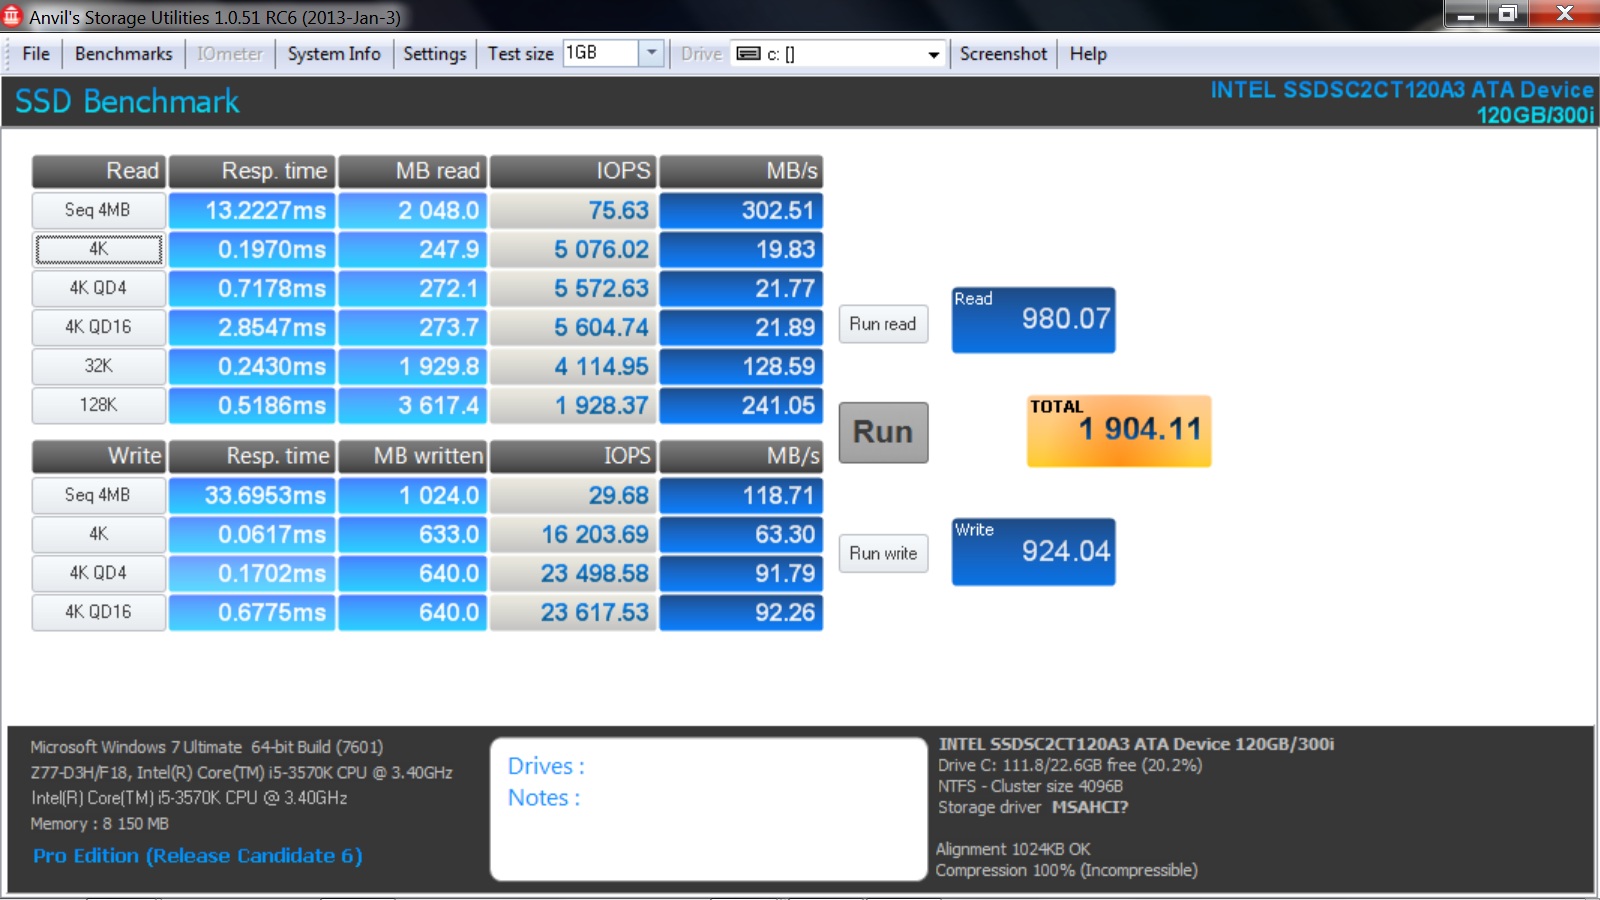Viewport: 1600px width, 900px height.
Task: Click the SSD Benchmark heading
Action: (x=127, y=101)
